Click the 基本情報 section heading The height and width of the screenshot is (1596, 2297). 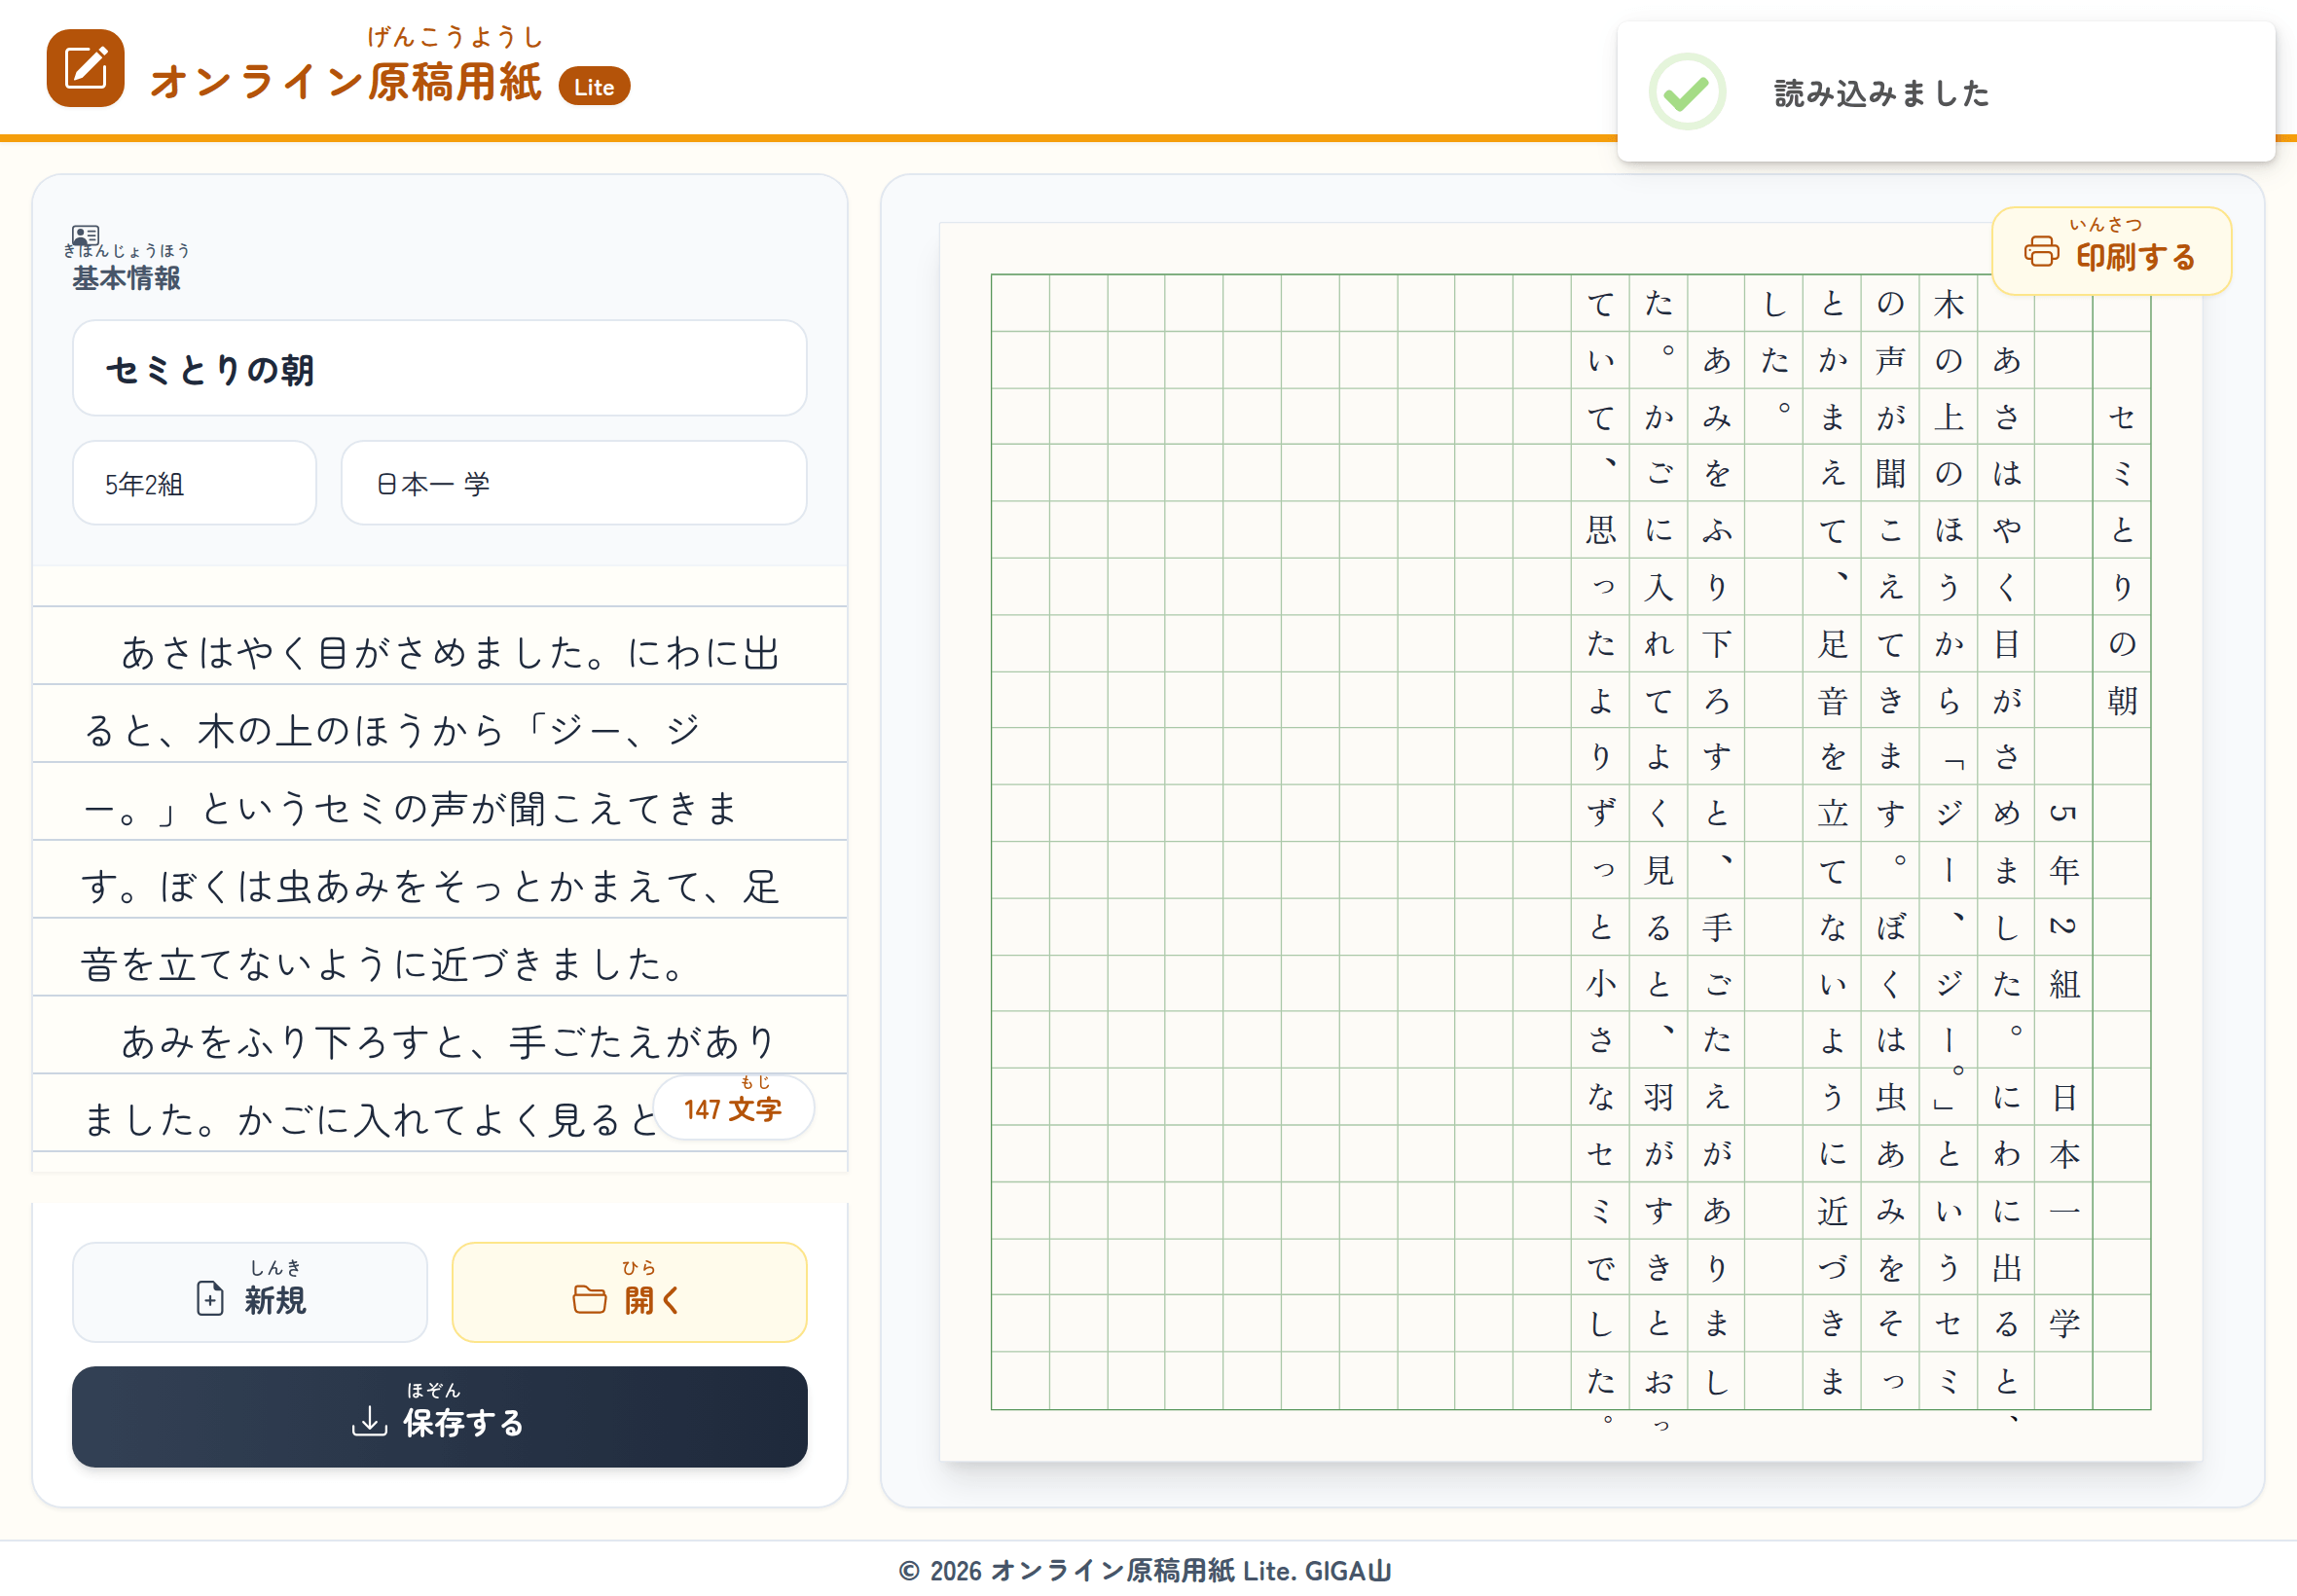(x=126, y=278)
